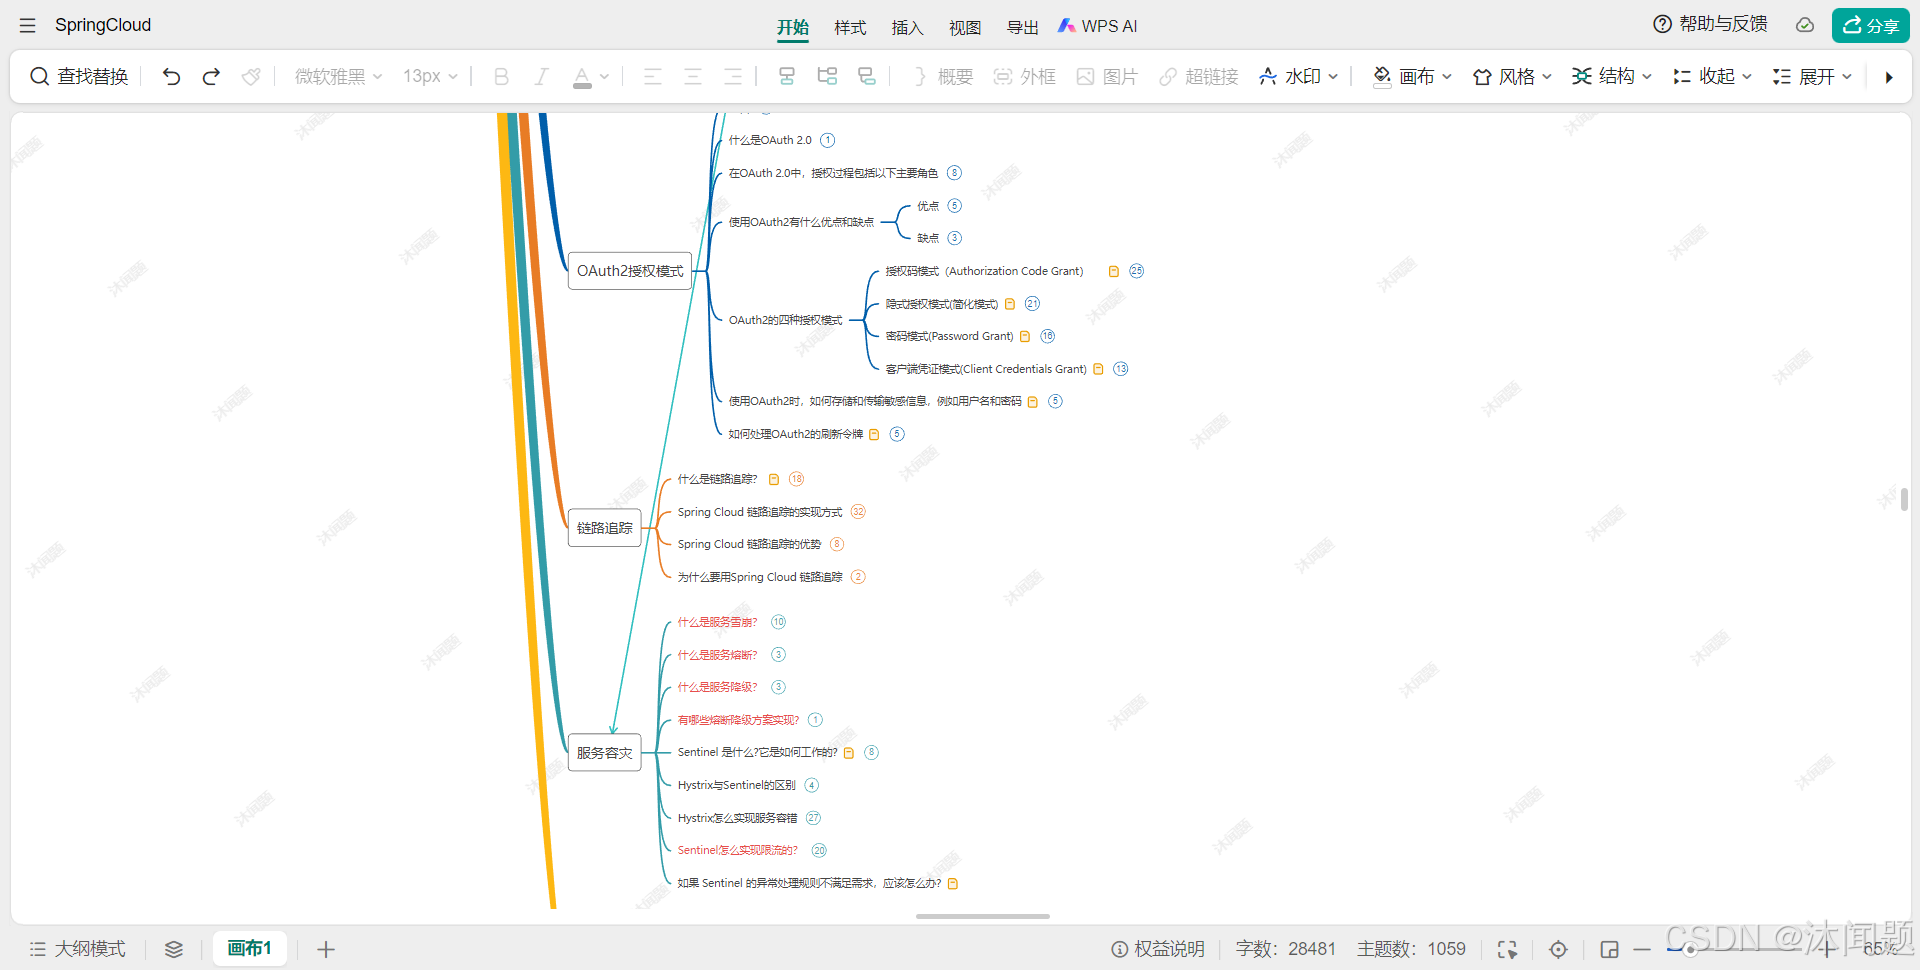Toggle italic formatting
The height and width of the screenshot is (970, 1920).
coord(541,77)
